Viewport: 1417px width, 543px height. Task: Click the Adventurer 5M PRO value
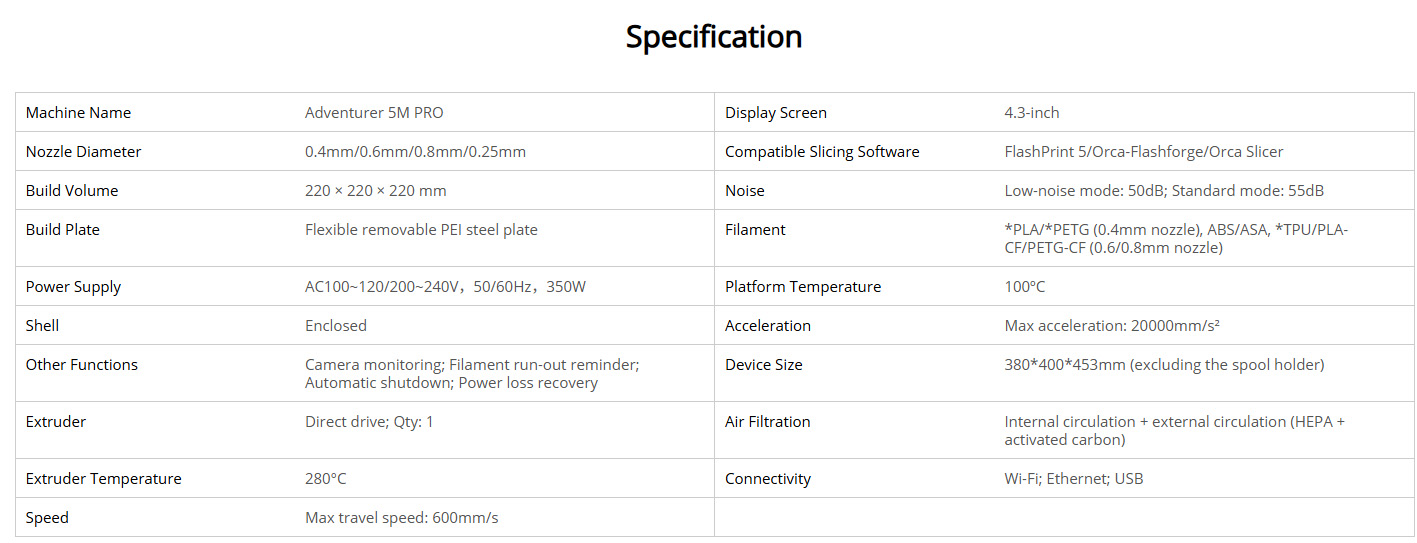374,113
